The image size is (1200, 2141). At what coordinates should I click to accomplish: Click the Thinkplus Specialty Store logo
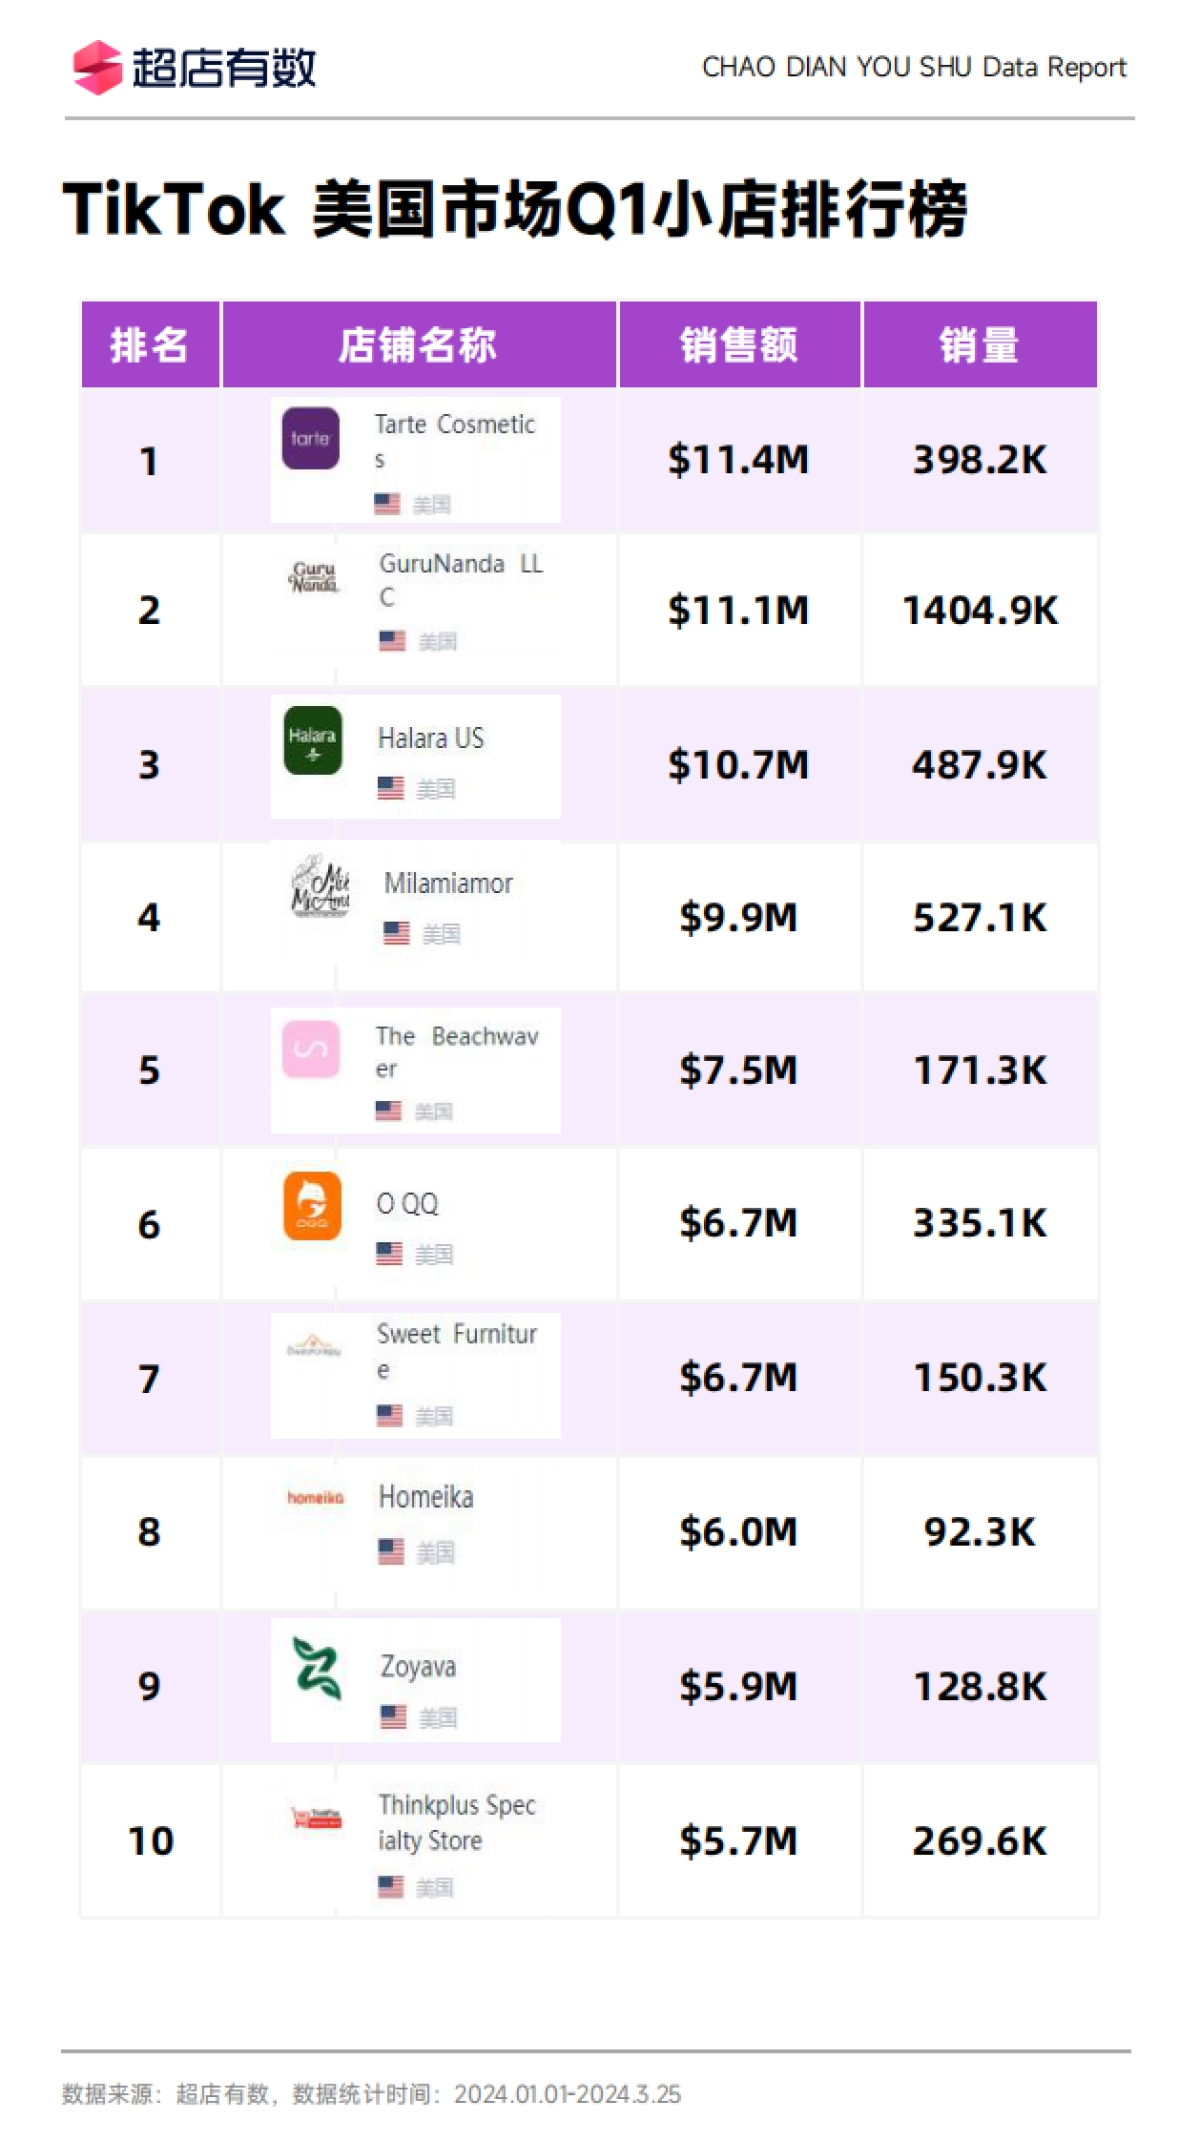[316, 1817]
